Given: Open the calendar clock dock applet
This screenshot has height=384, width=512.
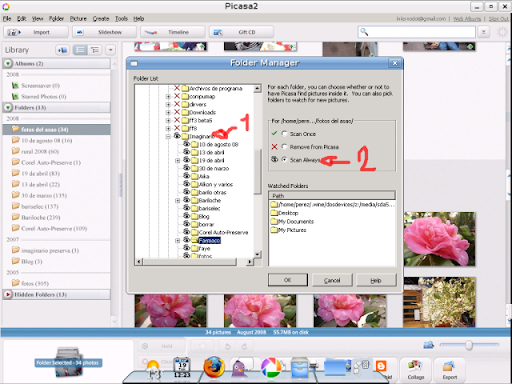Looking at the screenshot, I should 182,367.
